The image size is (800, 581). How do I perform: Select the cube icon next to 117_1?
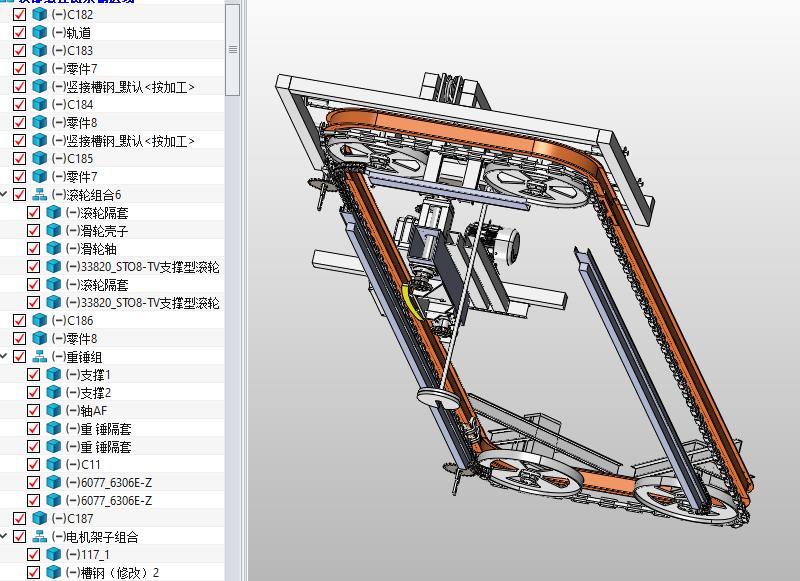pos(54,554)
